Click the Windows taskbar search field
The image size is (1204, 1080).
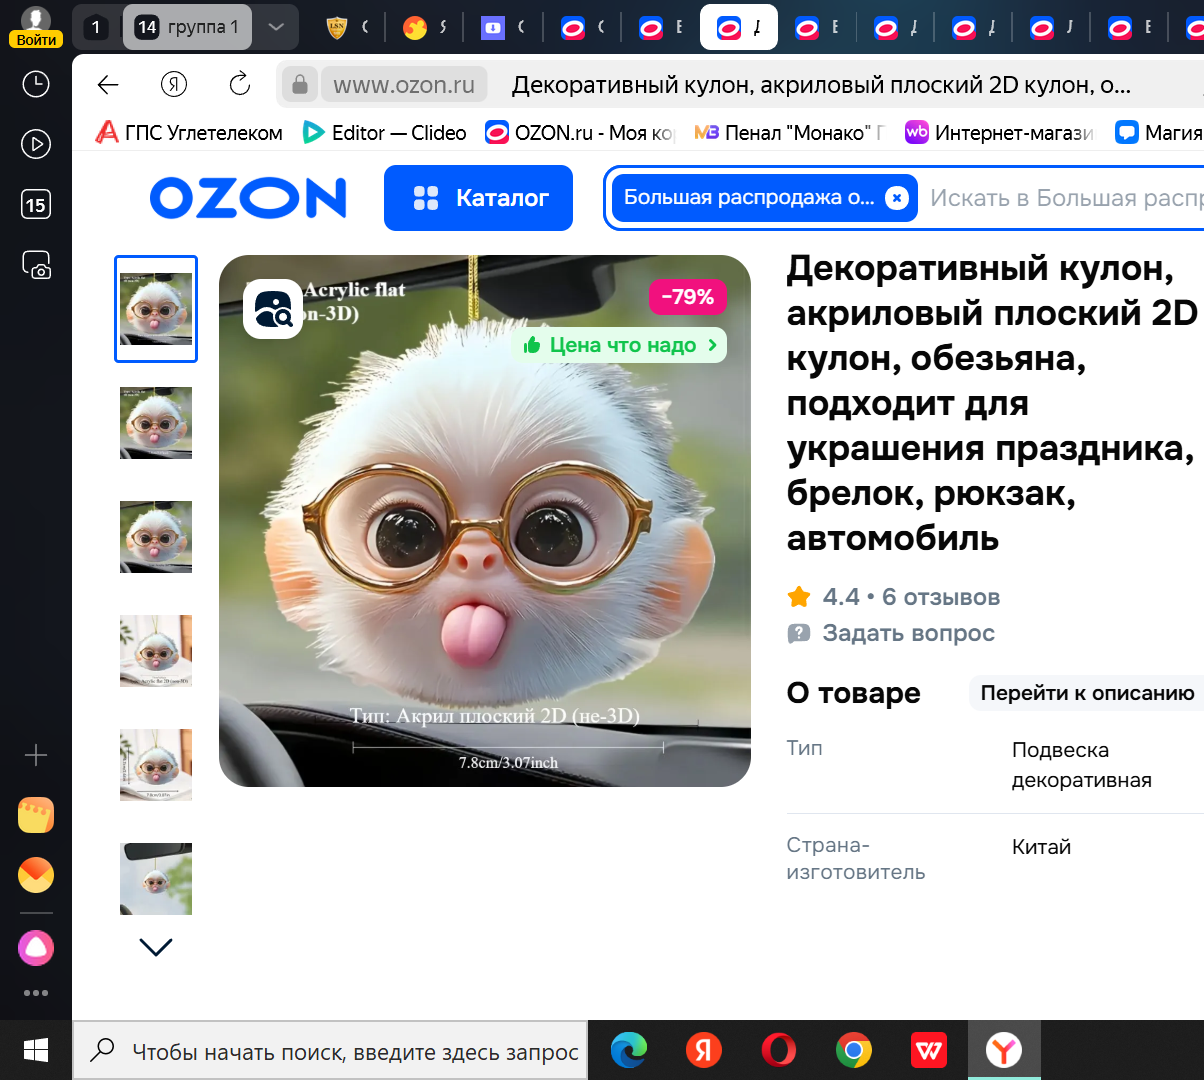point(330,1051)
